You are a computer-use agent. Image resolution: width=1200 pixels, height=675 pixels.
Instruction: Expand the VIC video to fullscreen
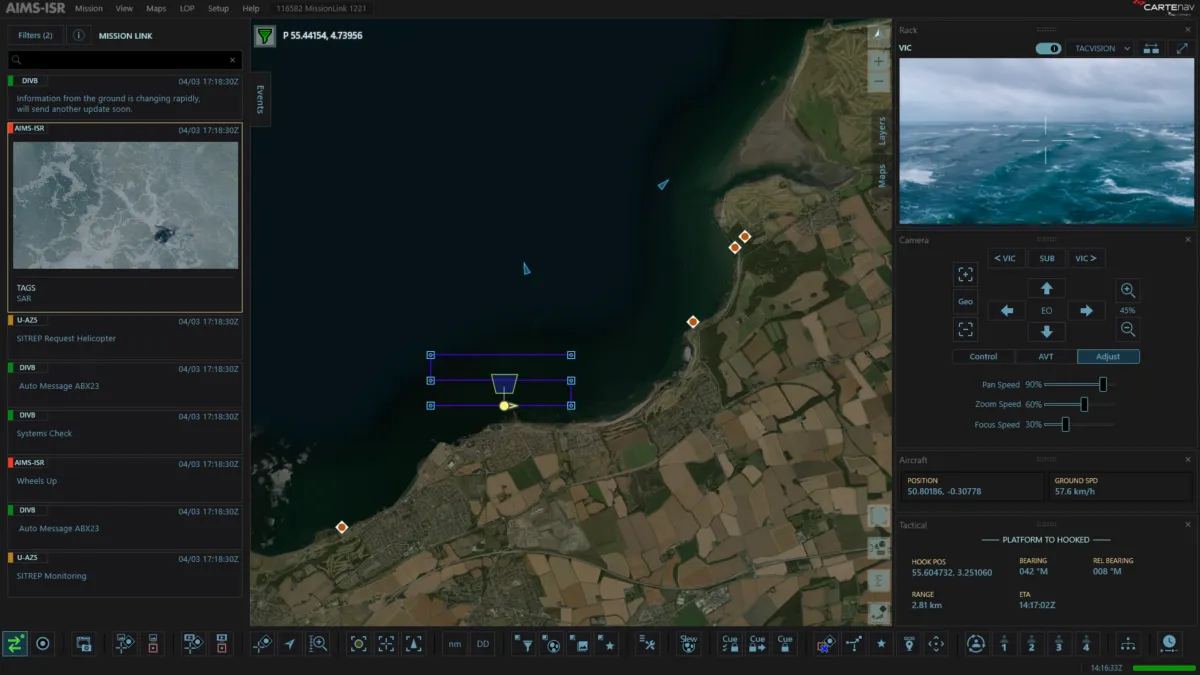coord(1182,48)
